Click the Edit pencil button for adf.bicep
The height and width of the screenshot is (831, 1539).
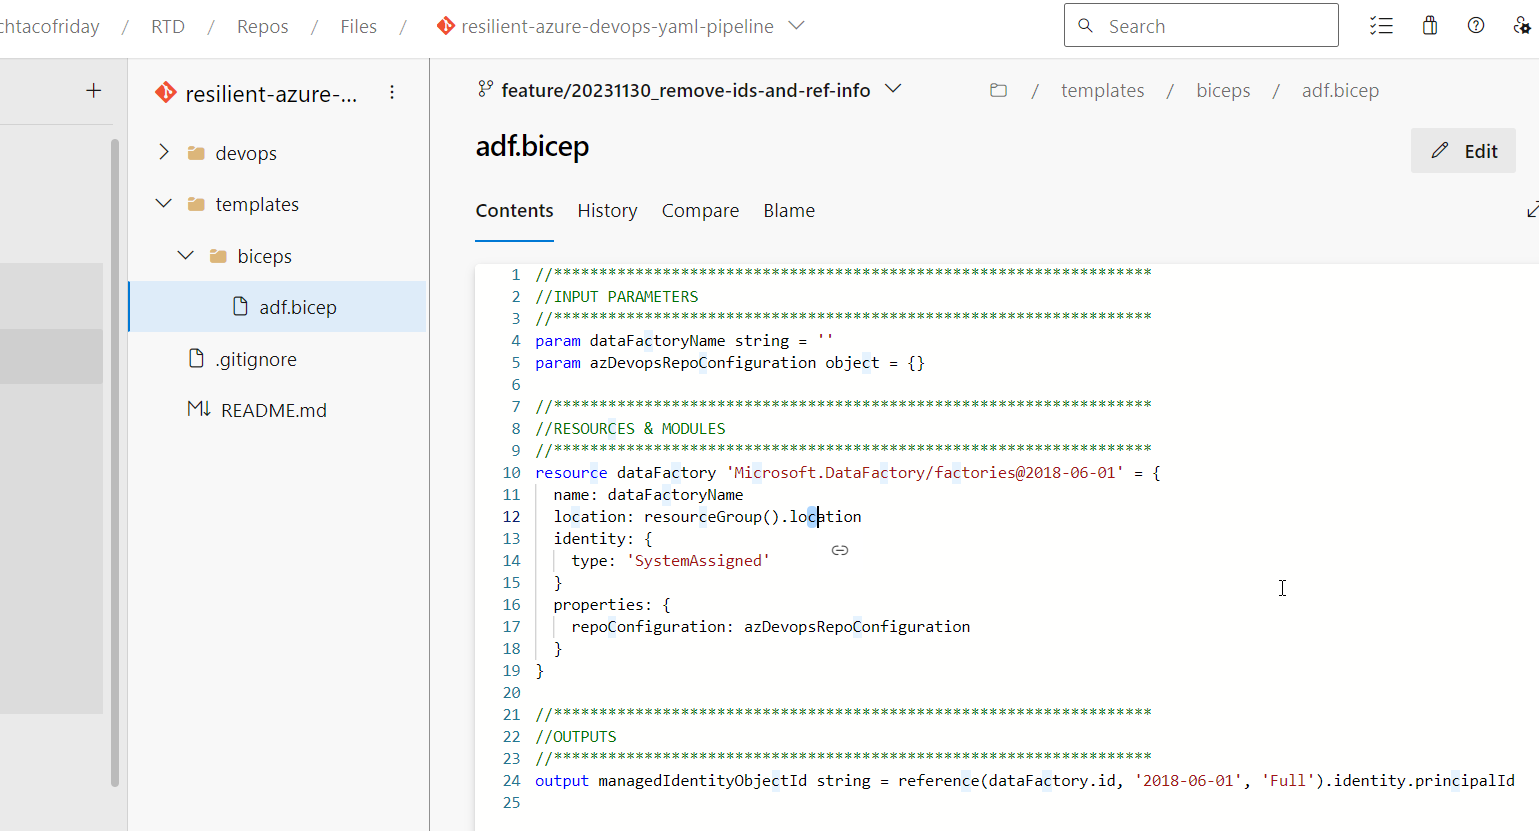pyautogui.click(x=1463, y=150)
